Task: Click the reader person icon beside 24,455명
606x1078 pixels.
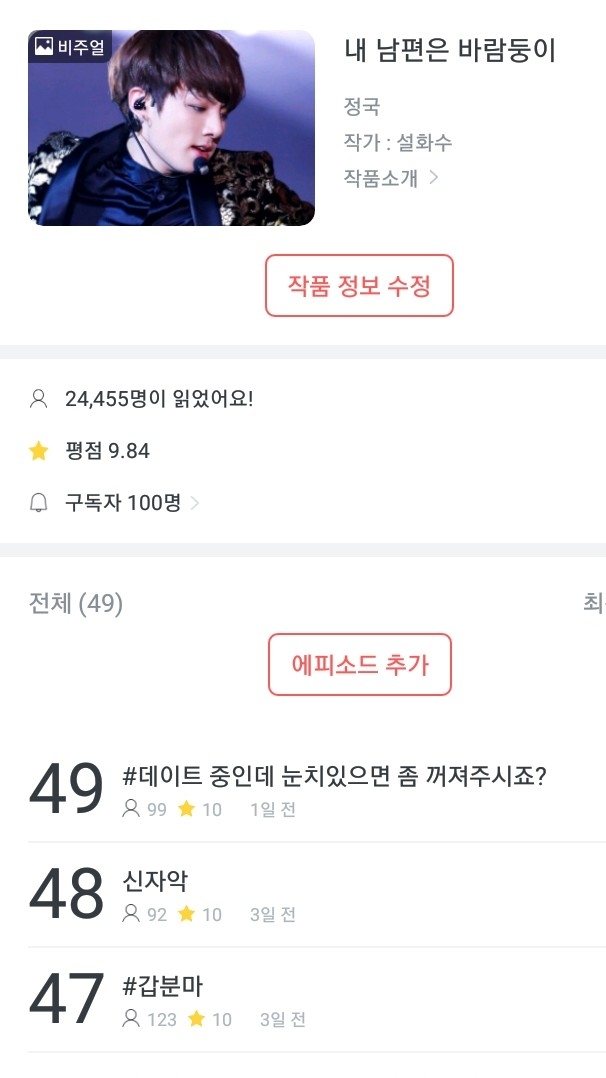Action: pyautogui.click(x=39, y=399)
